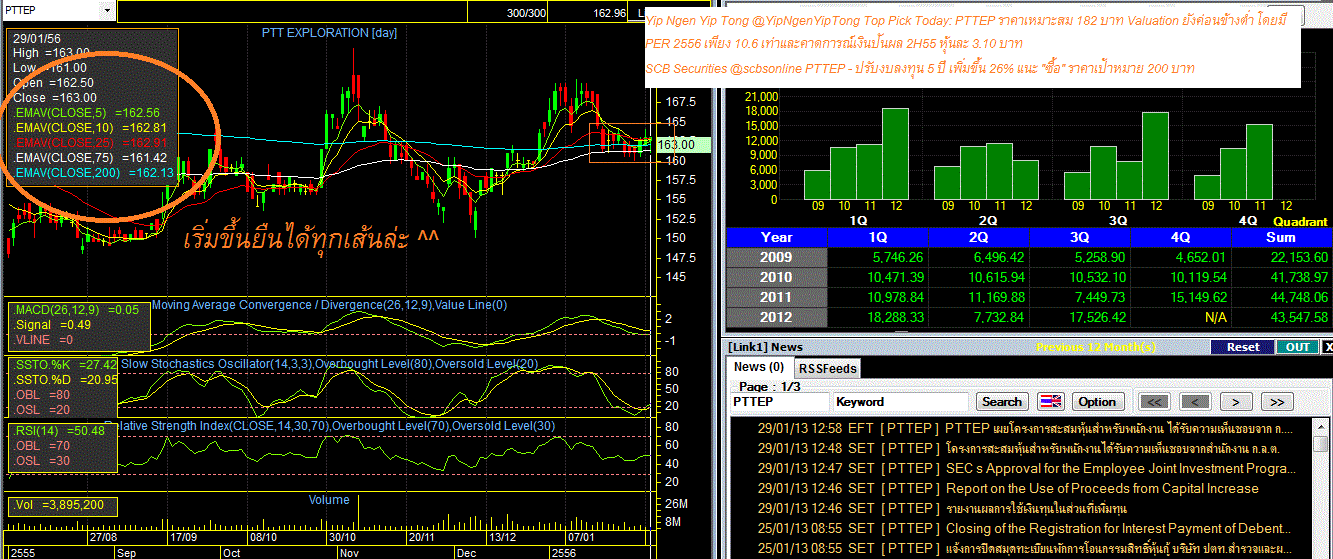Screen dimensions: 1333x559
Task: Click the Search button in News panel
Action: (1002, 401)
